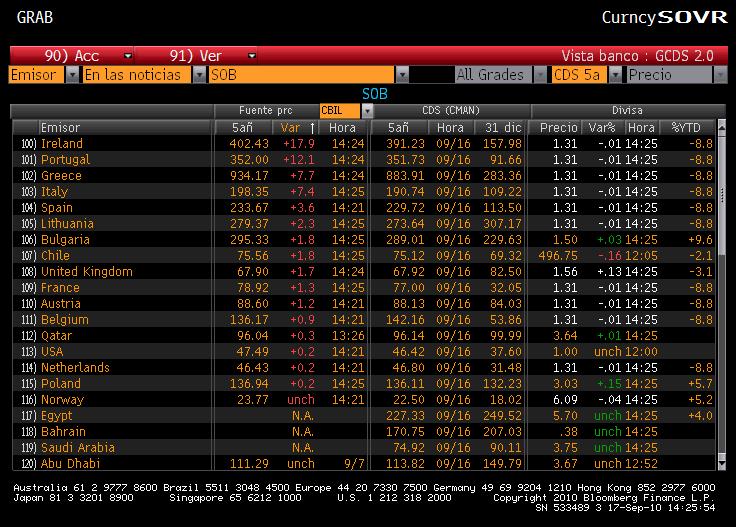Click the table scrollbar down arrow

pyautogui.click(x=722, y=464)
